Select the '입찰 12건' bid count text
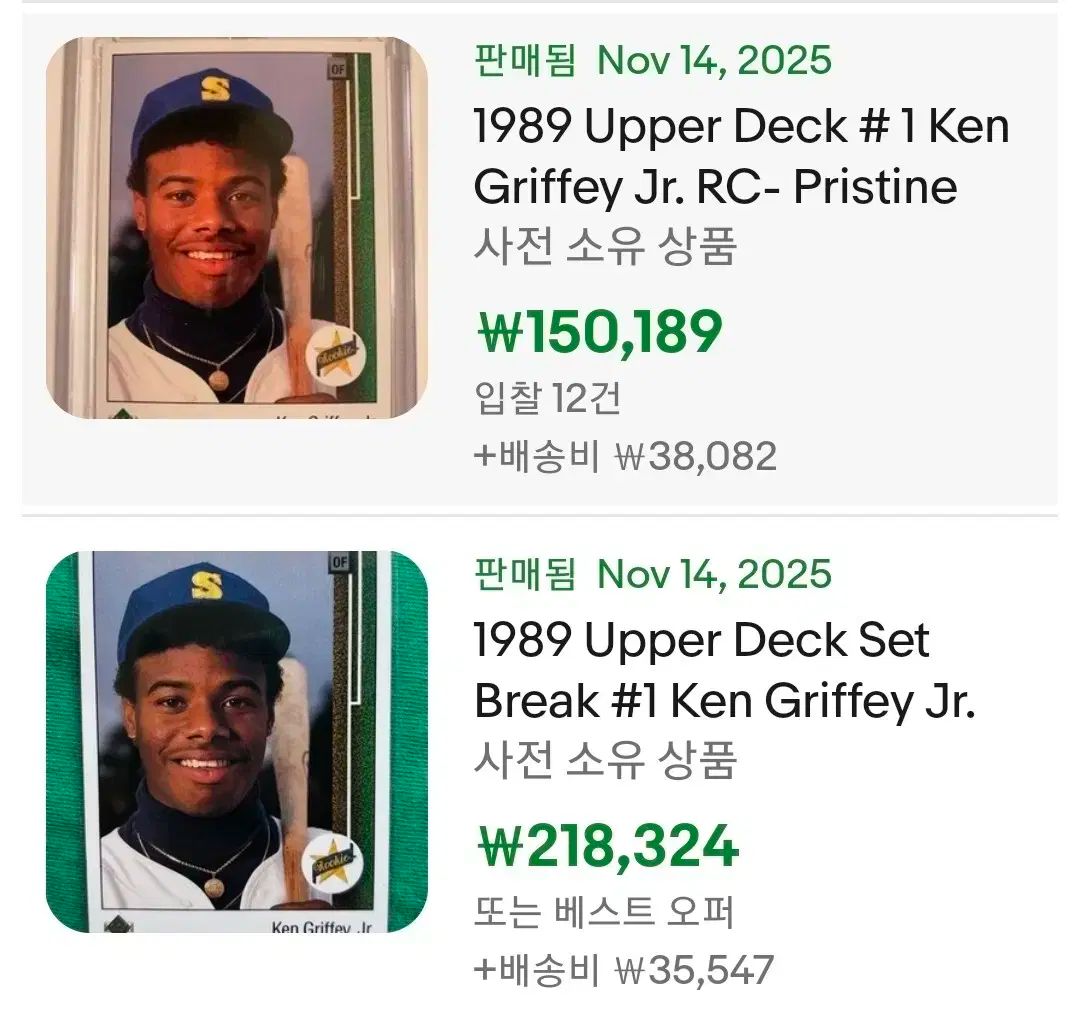This screenshot has width=1080, height=1022. pyautogui.click(x=547, y=398)
